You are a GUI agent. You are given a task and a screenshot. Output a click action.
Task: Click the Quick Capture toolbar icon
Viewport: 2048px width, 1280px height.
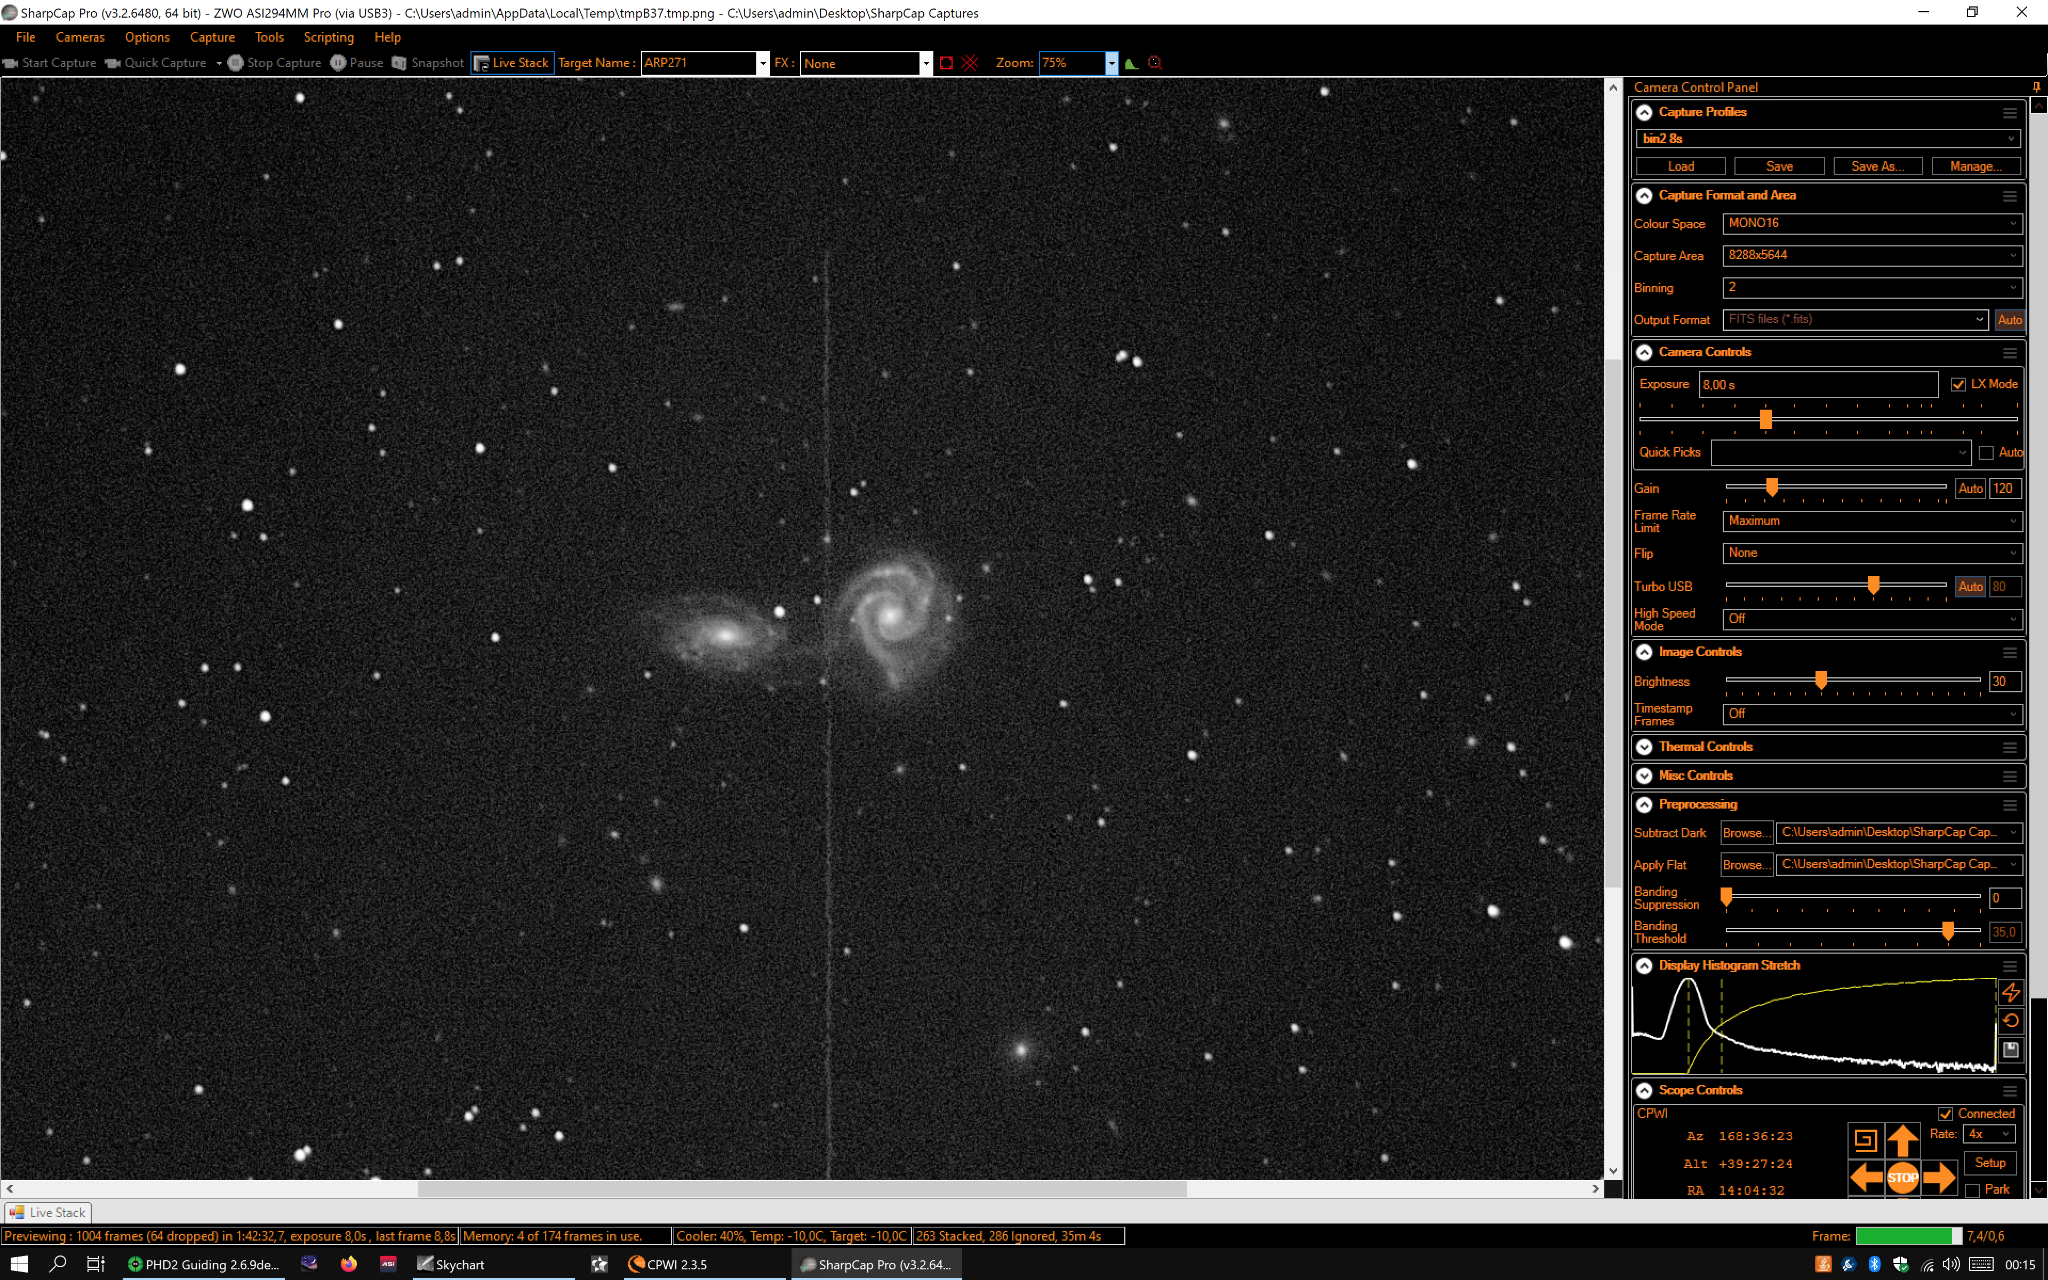click(113, 63)
